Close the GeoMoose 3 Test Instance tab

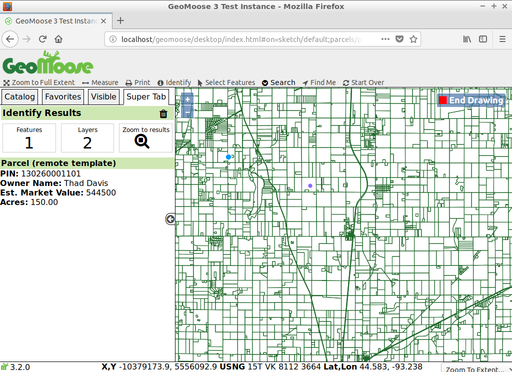[104, 21]
